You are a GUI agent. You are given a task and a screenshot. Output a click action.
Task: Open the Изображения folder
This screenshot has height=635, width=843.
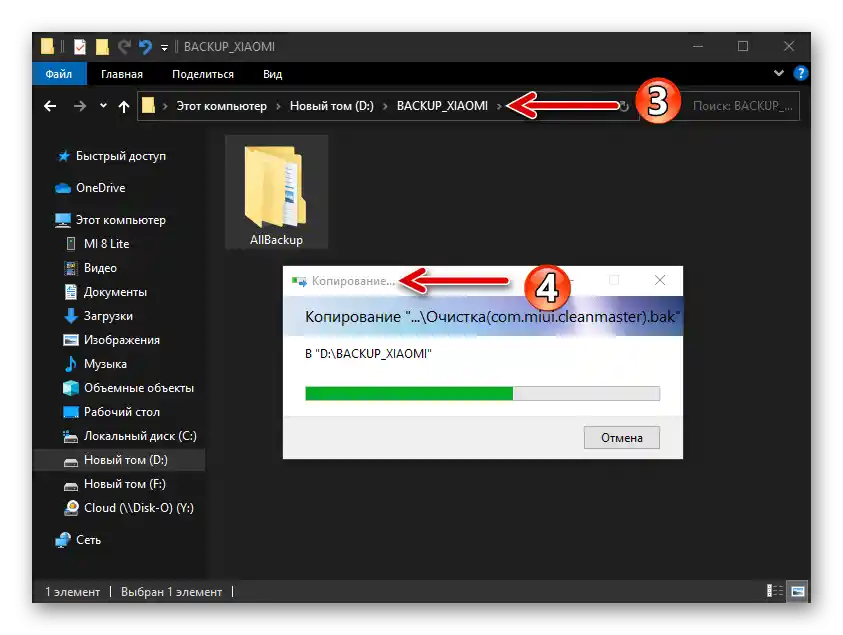[122, 340]
